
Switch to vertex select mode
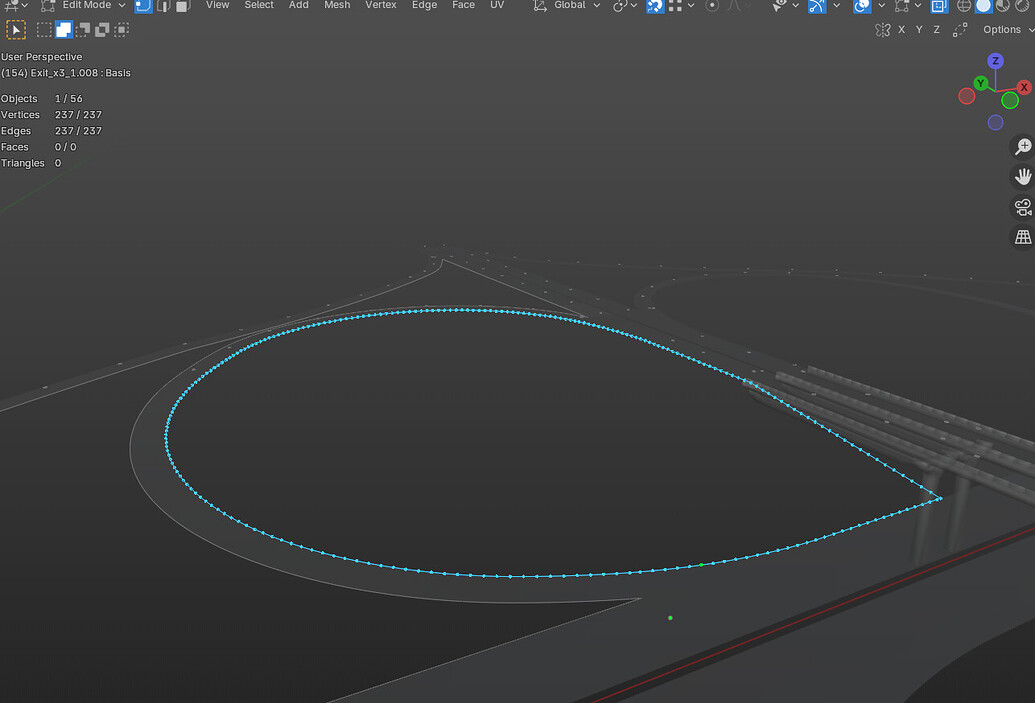pos(143,6)
